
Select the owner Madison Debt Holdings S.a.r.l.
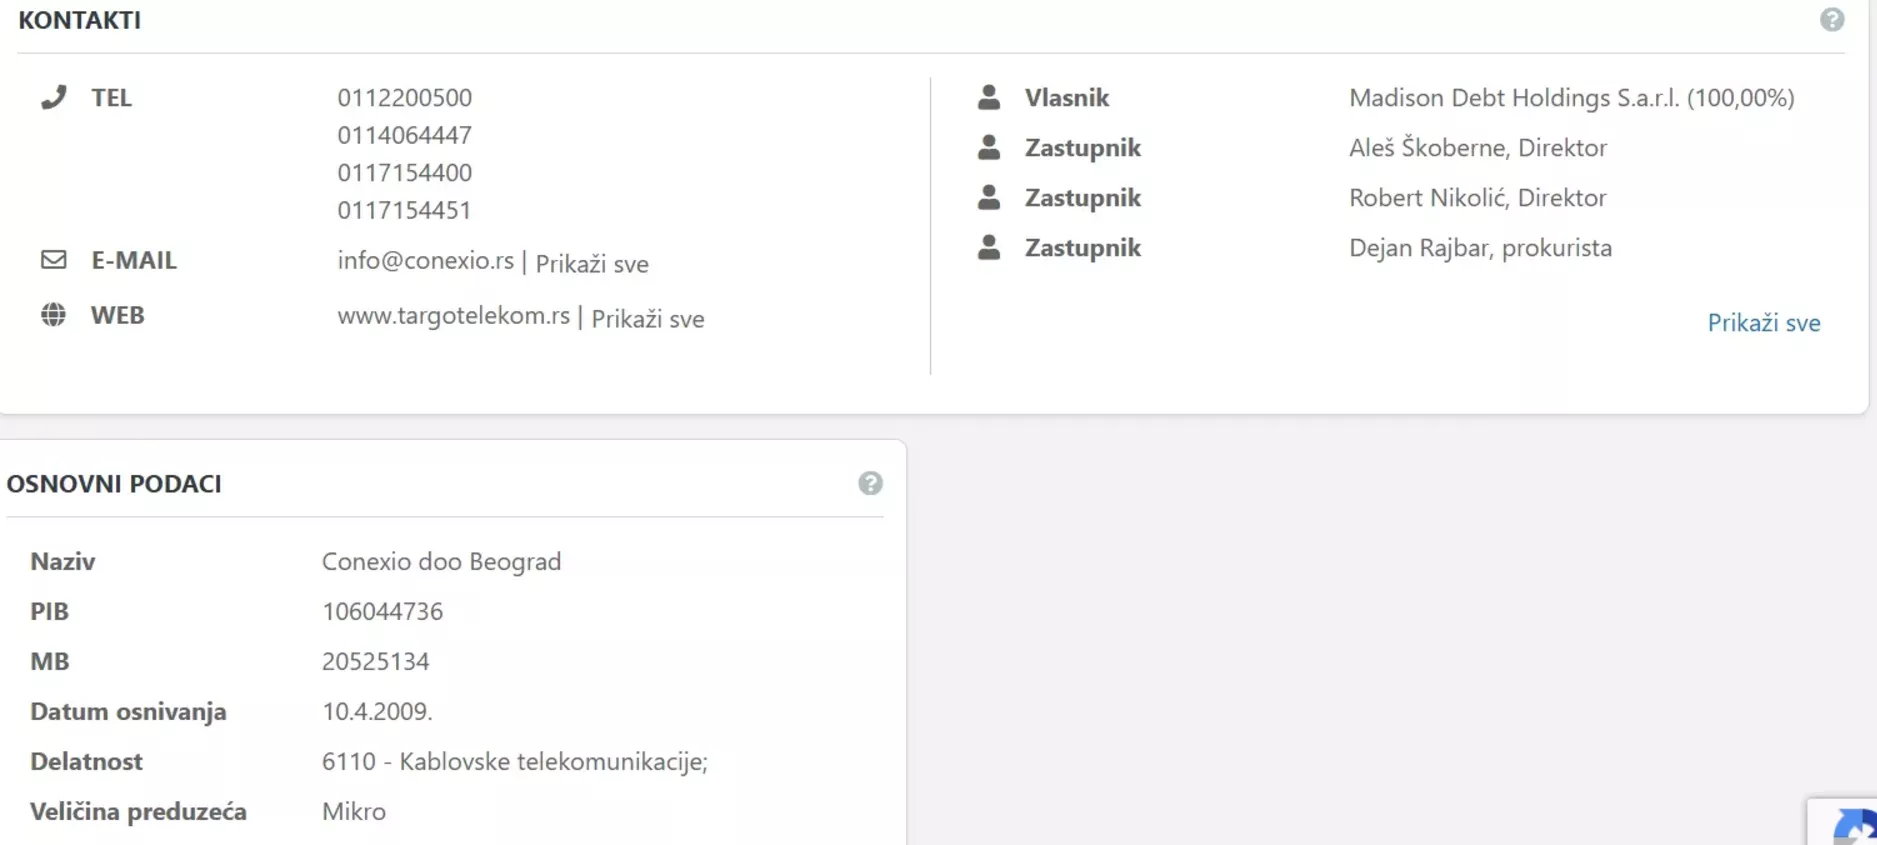tap(1570, 98)
